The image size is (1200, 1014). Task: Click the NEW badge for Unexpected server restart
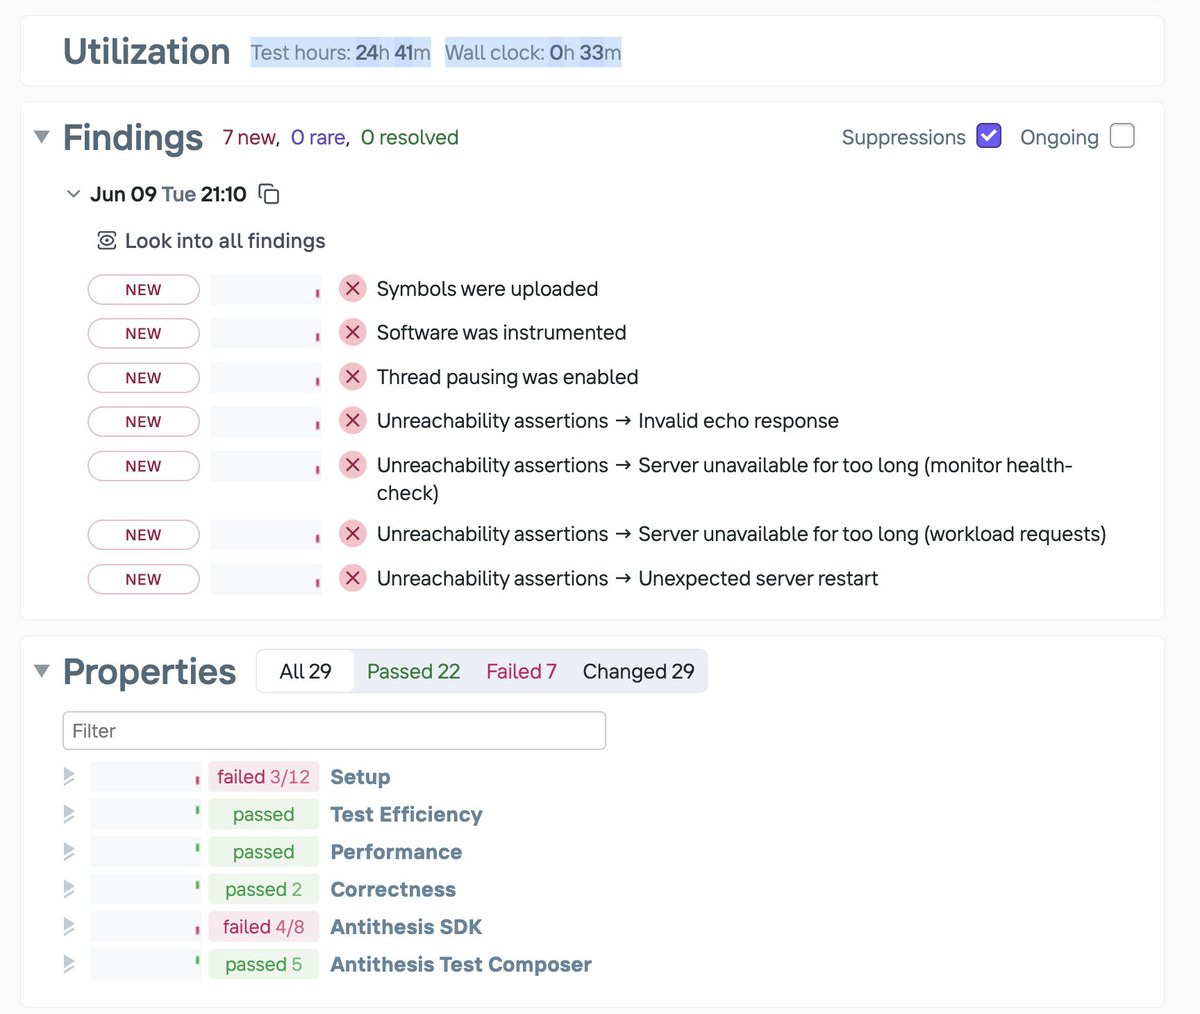point(143,579)
